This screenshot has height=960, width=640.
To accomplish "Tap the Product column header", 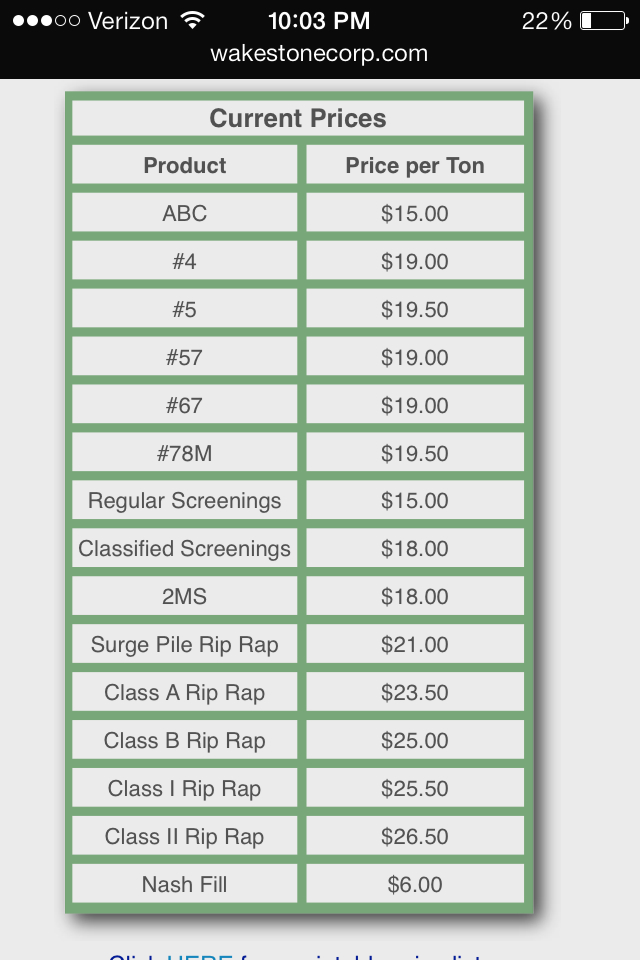I will pyautogui.click(x=185, y=165).
